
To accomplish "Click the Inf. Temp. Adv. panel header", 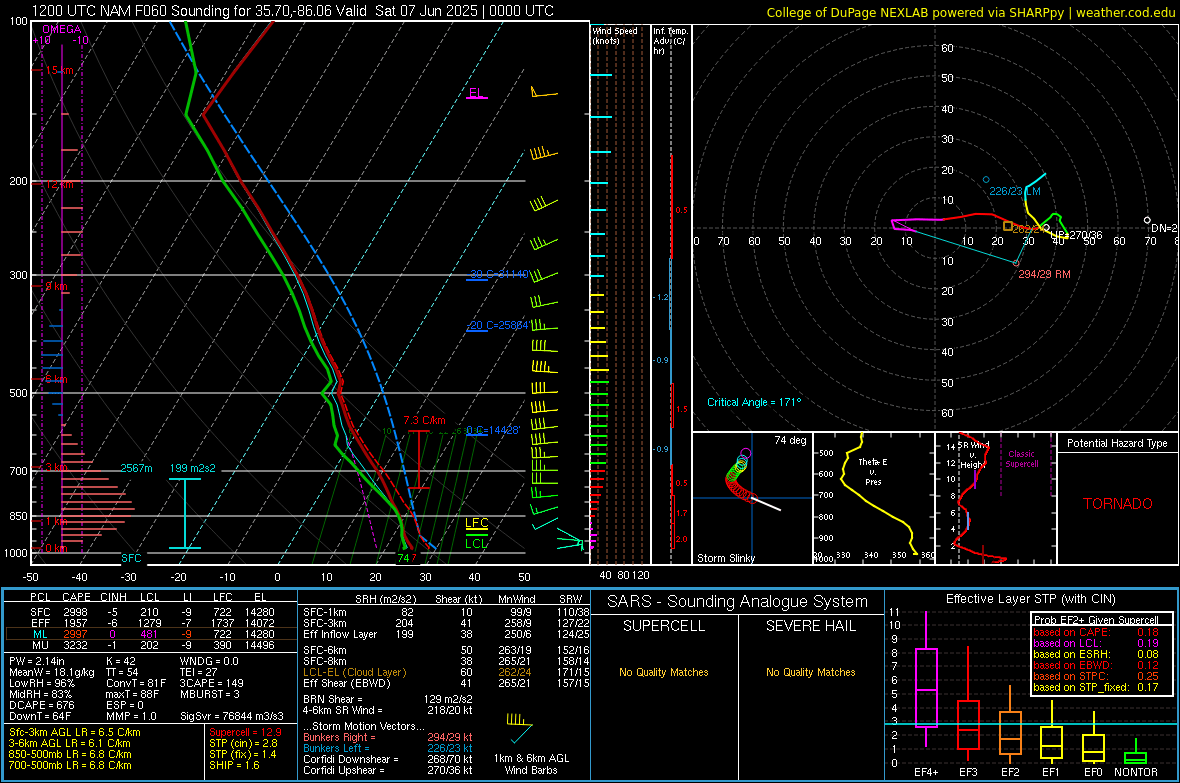I will tap(670, 41).
